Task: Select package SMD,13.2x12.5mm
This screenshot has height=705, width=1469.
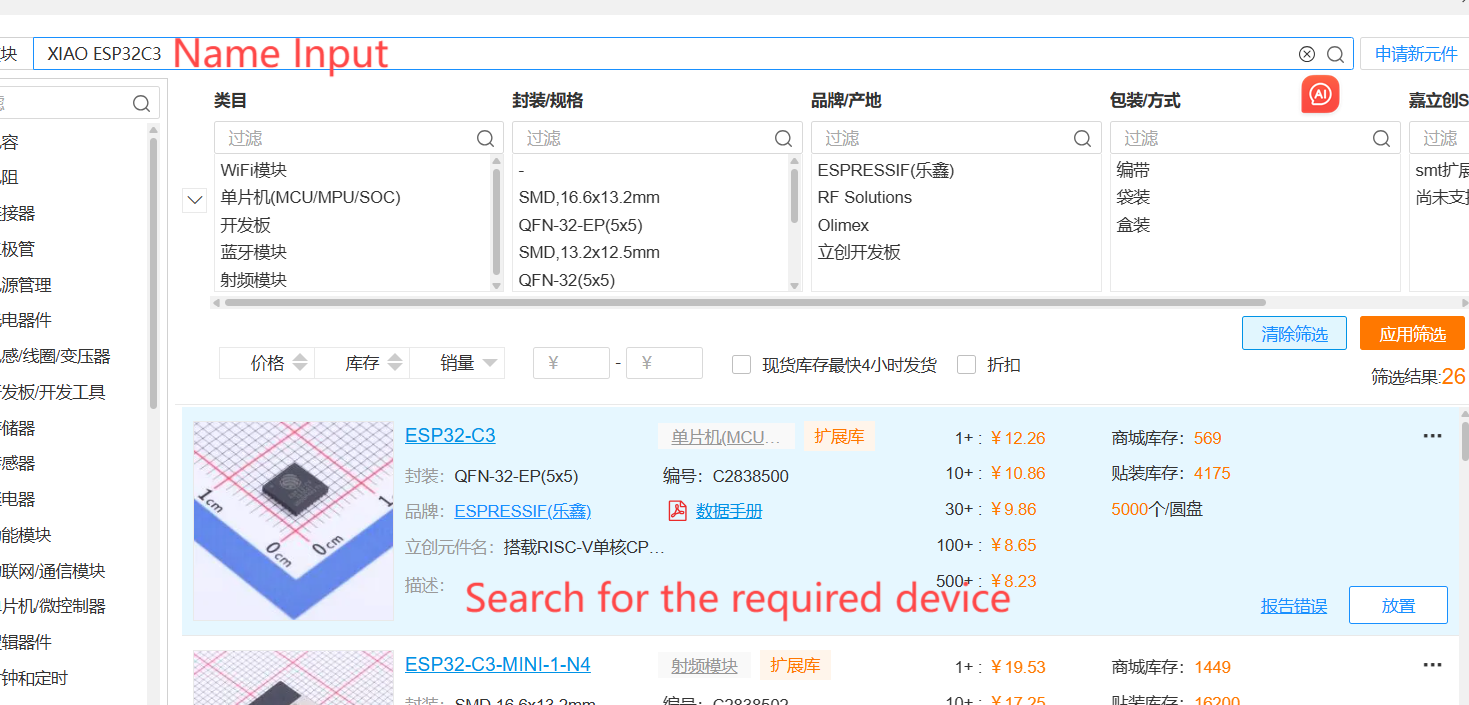Action: [589, 252]
